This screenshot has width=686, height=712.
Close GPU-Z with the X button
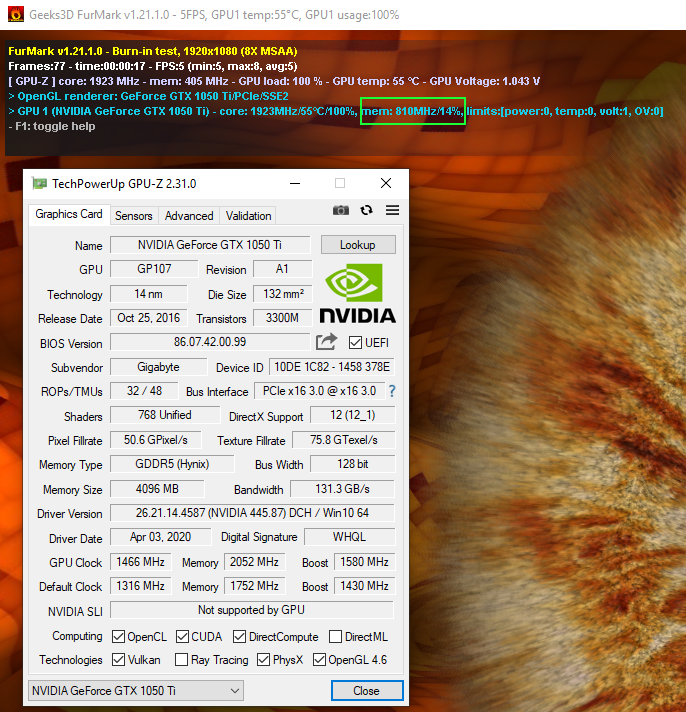coord(386,183)
